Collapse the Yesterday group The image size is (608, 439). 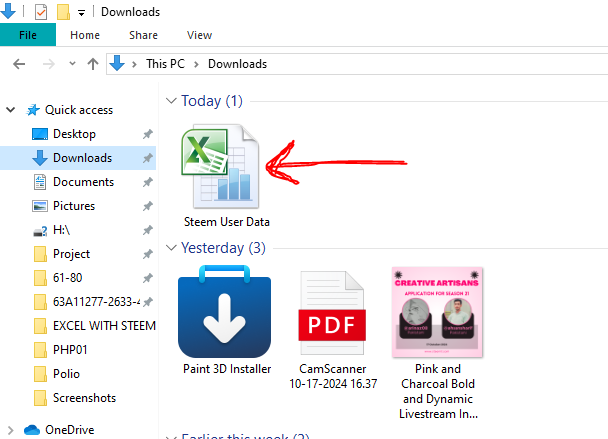tap(171, 248)
